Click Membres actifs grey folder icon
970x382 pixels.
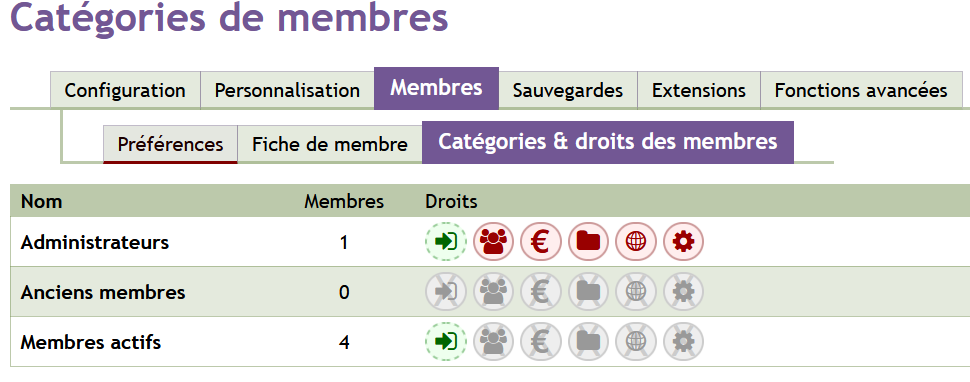588,341
